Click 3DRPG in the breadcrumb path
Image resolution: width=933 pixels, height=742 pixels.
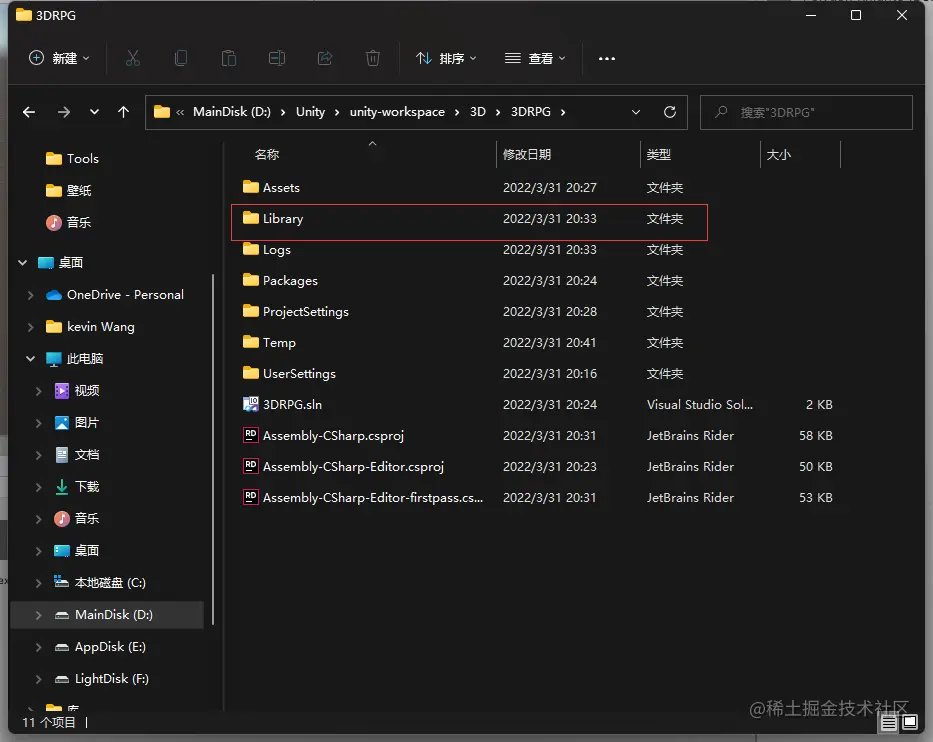531,112
